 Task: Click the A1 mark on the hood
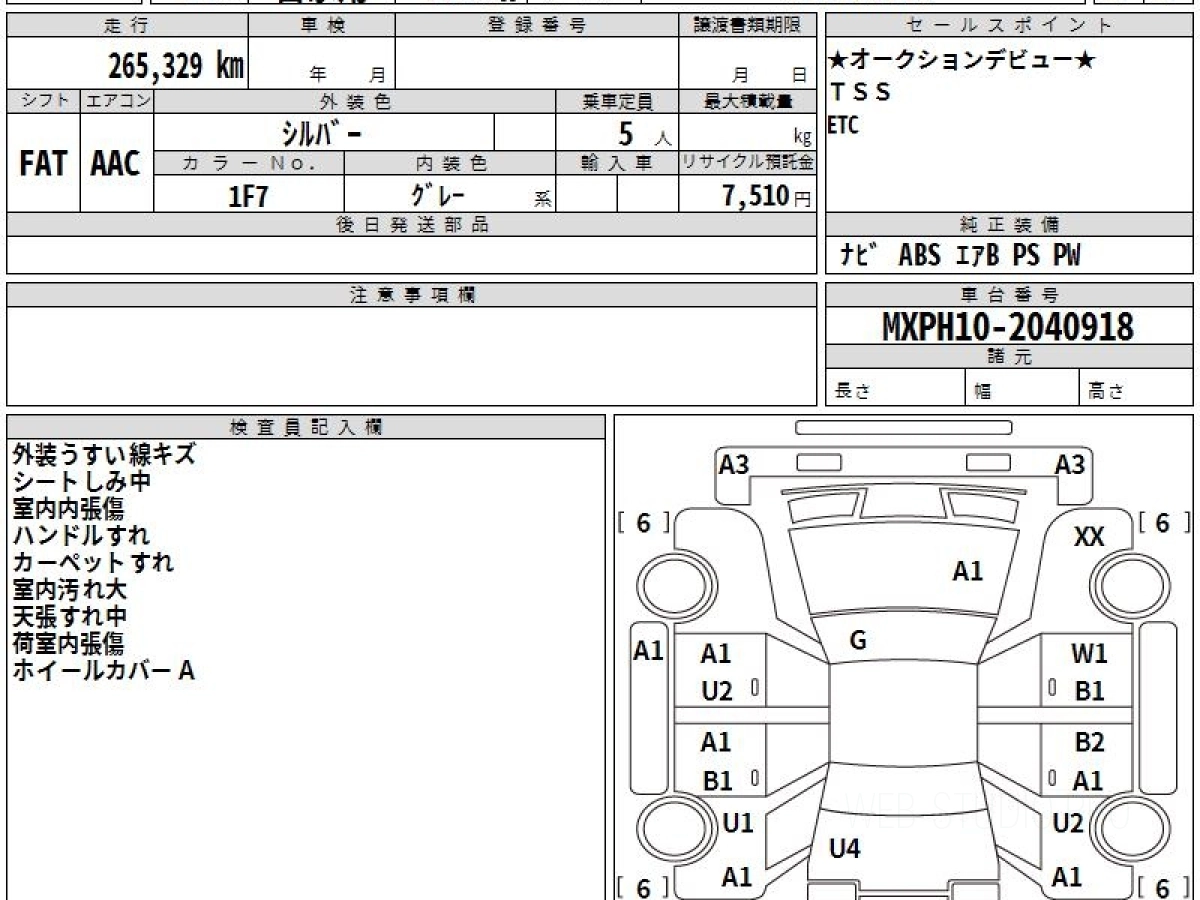(x=967, y=571)
